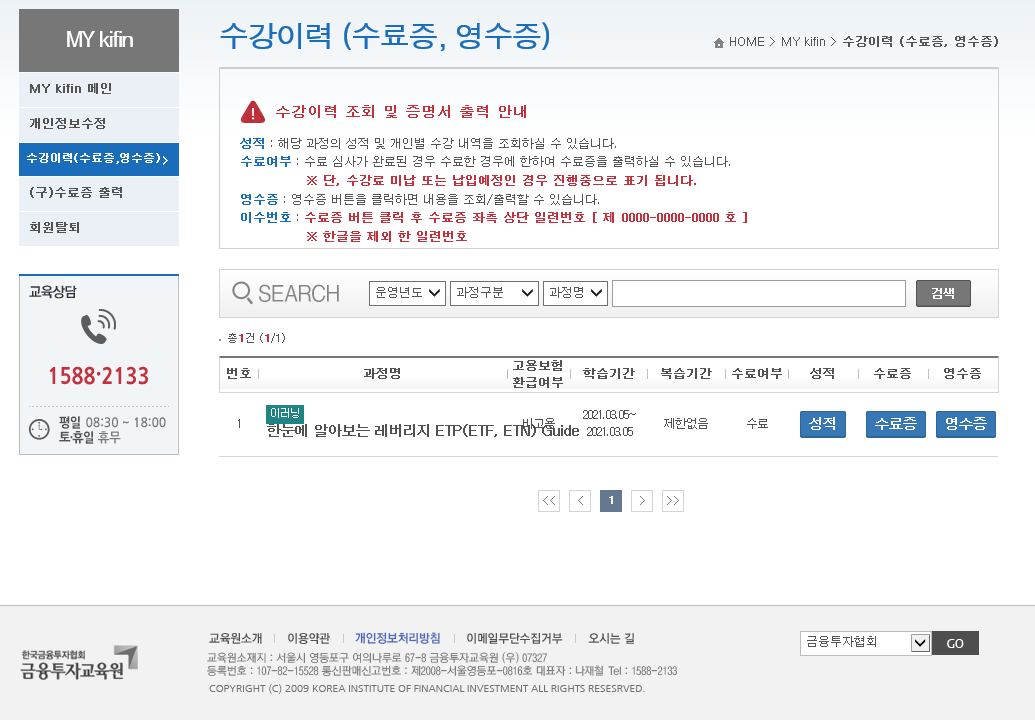Select MY kifin 메인 in sidebar
This screenshot has width=1035, height=722.
pos(98,89)
